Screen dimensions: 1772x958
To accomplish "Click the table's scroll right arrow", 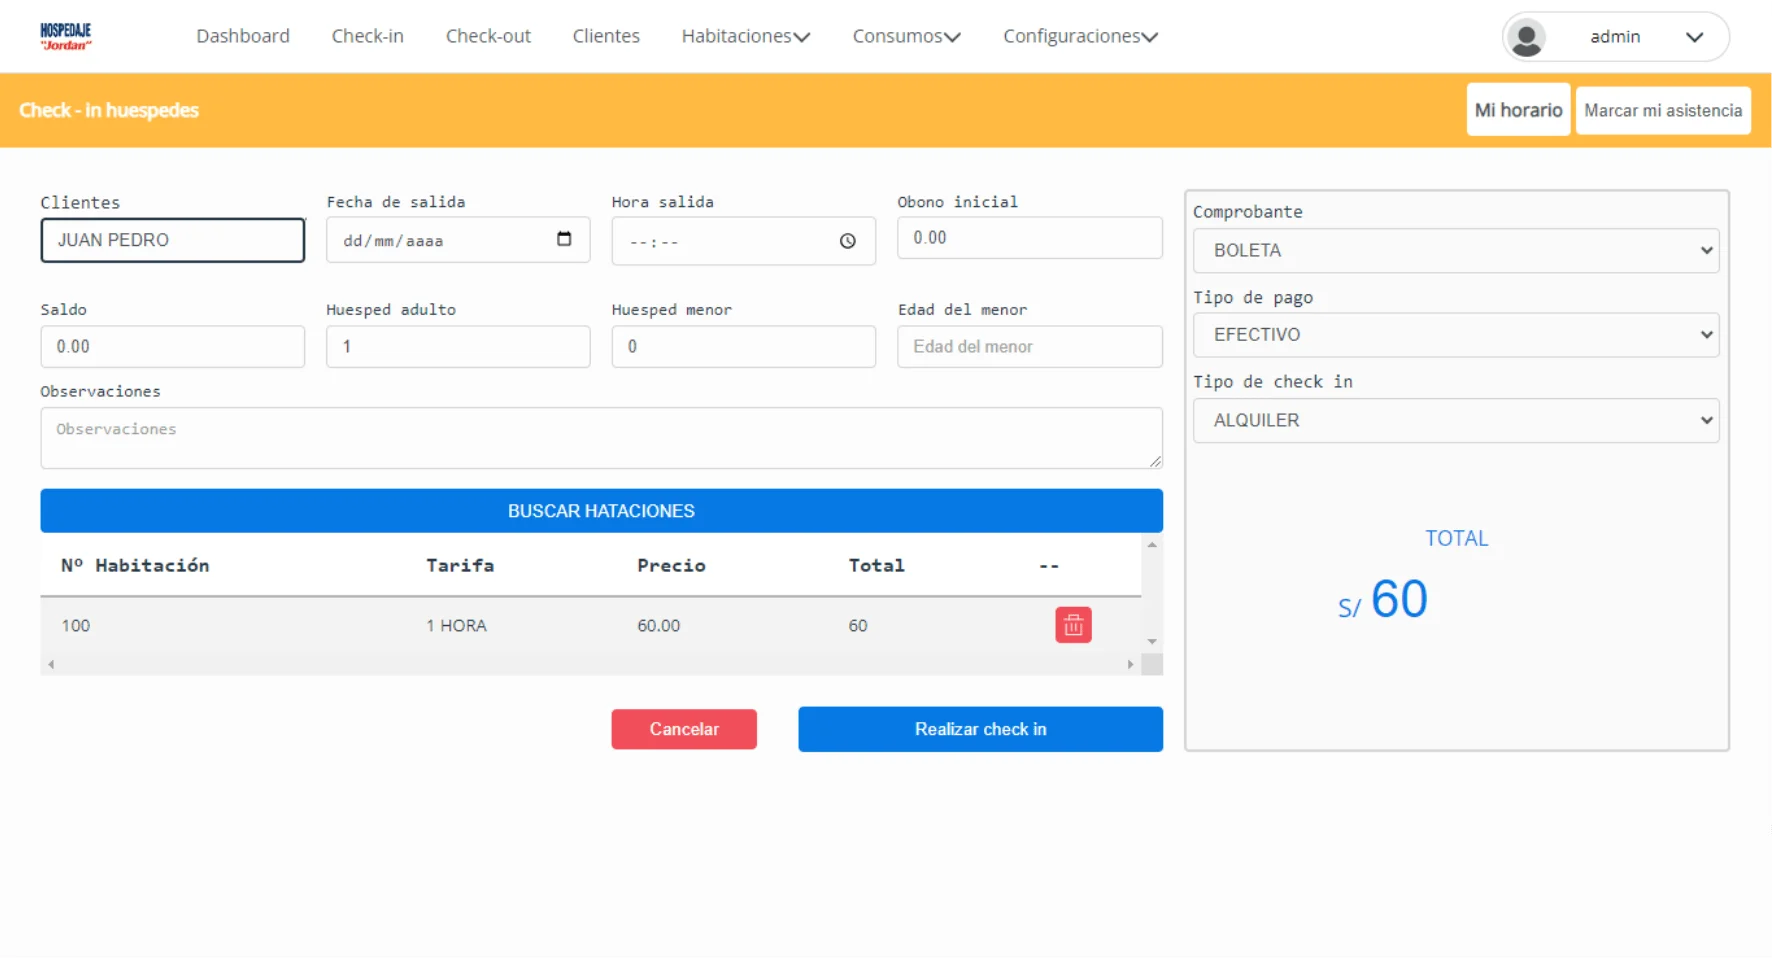I will [x=1130, y=664].
